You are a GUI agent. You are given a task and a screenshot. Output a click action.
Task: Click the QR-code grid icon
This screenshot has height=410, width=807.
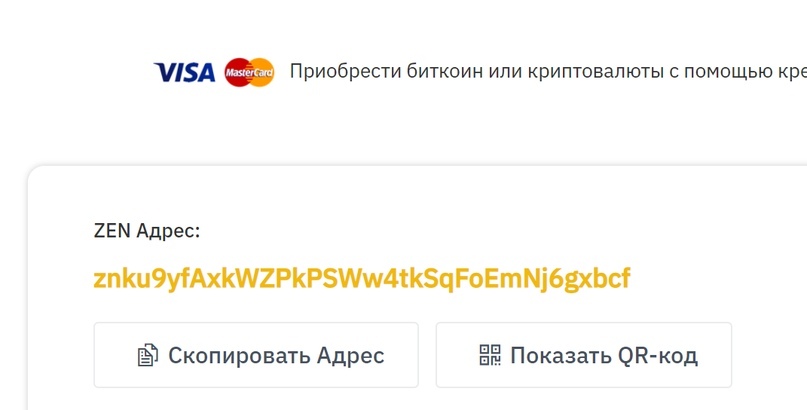tap(490, 355)
